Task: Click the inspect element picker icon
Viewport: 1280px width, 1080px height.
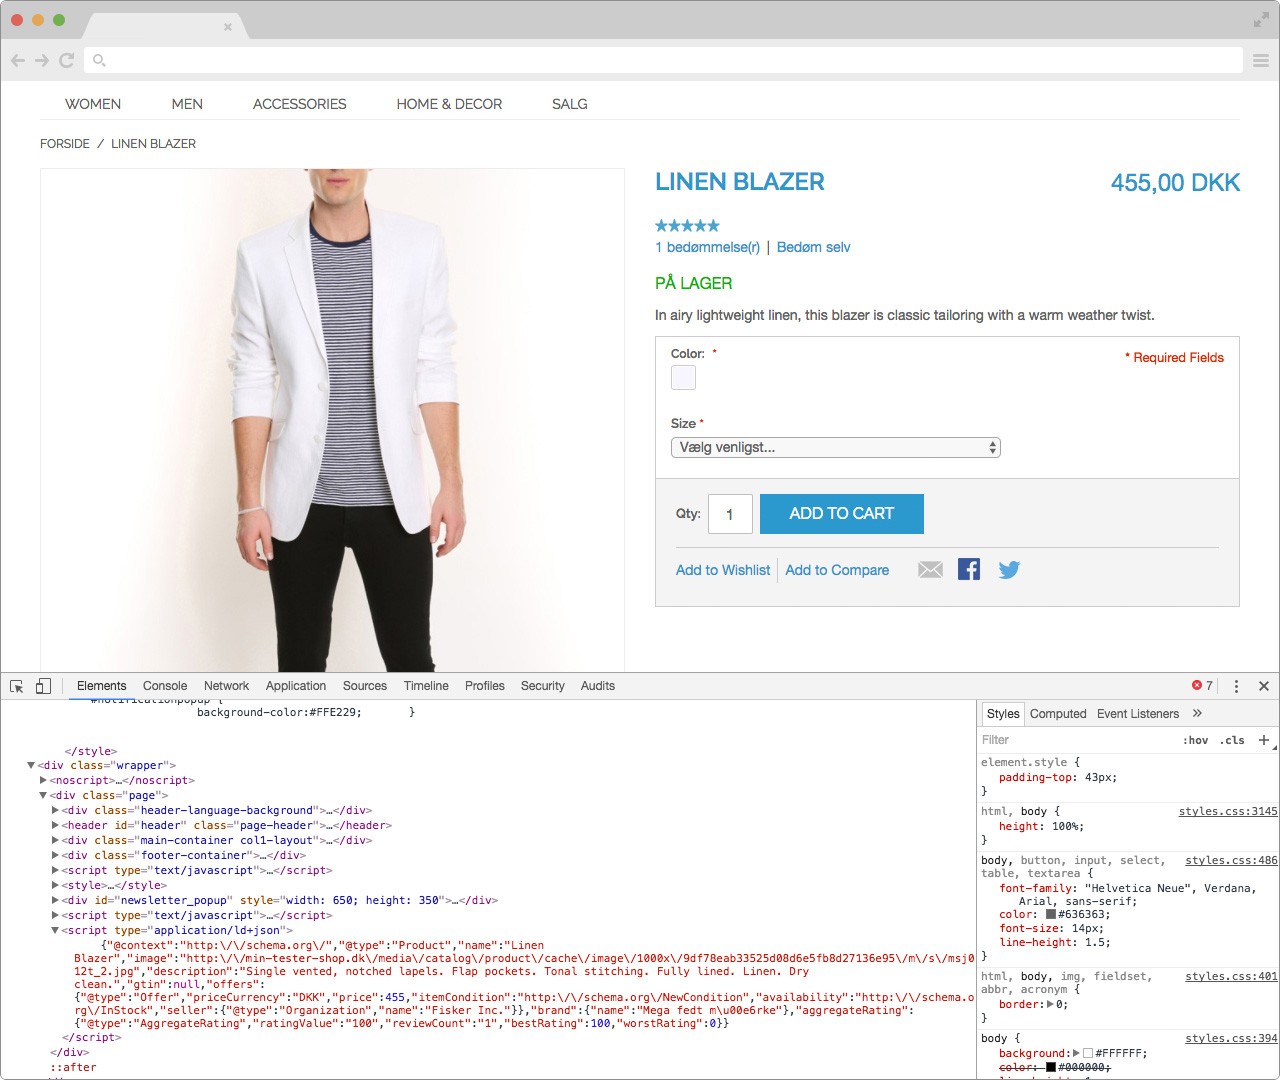Action: pos(17,686)
